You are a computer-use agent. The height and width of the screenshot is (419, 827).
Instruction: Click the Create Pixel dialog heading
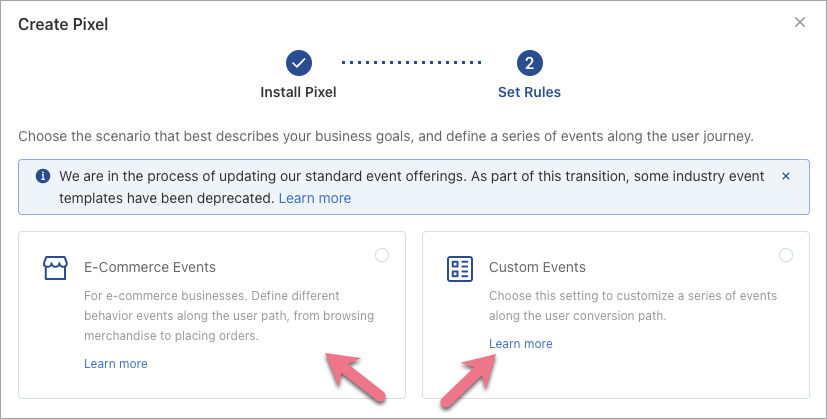coord(63,24)
